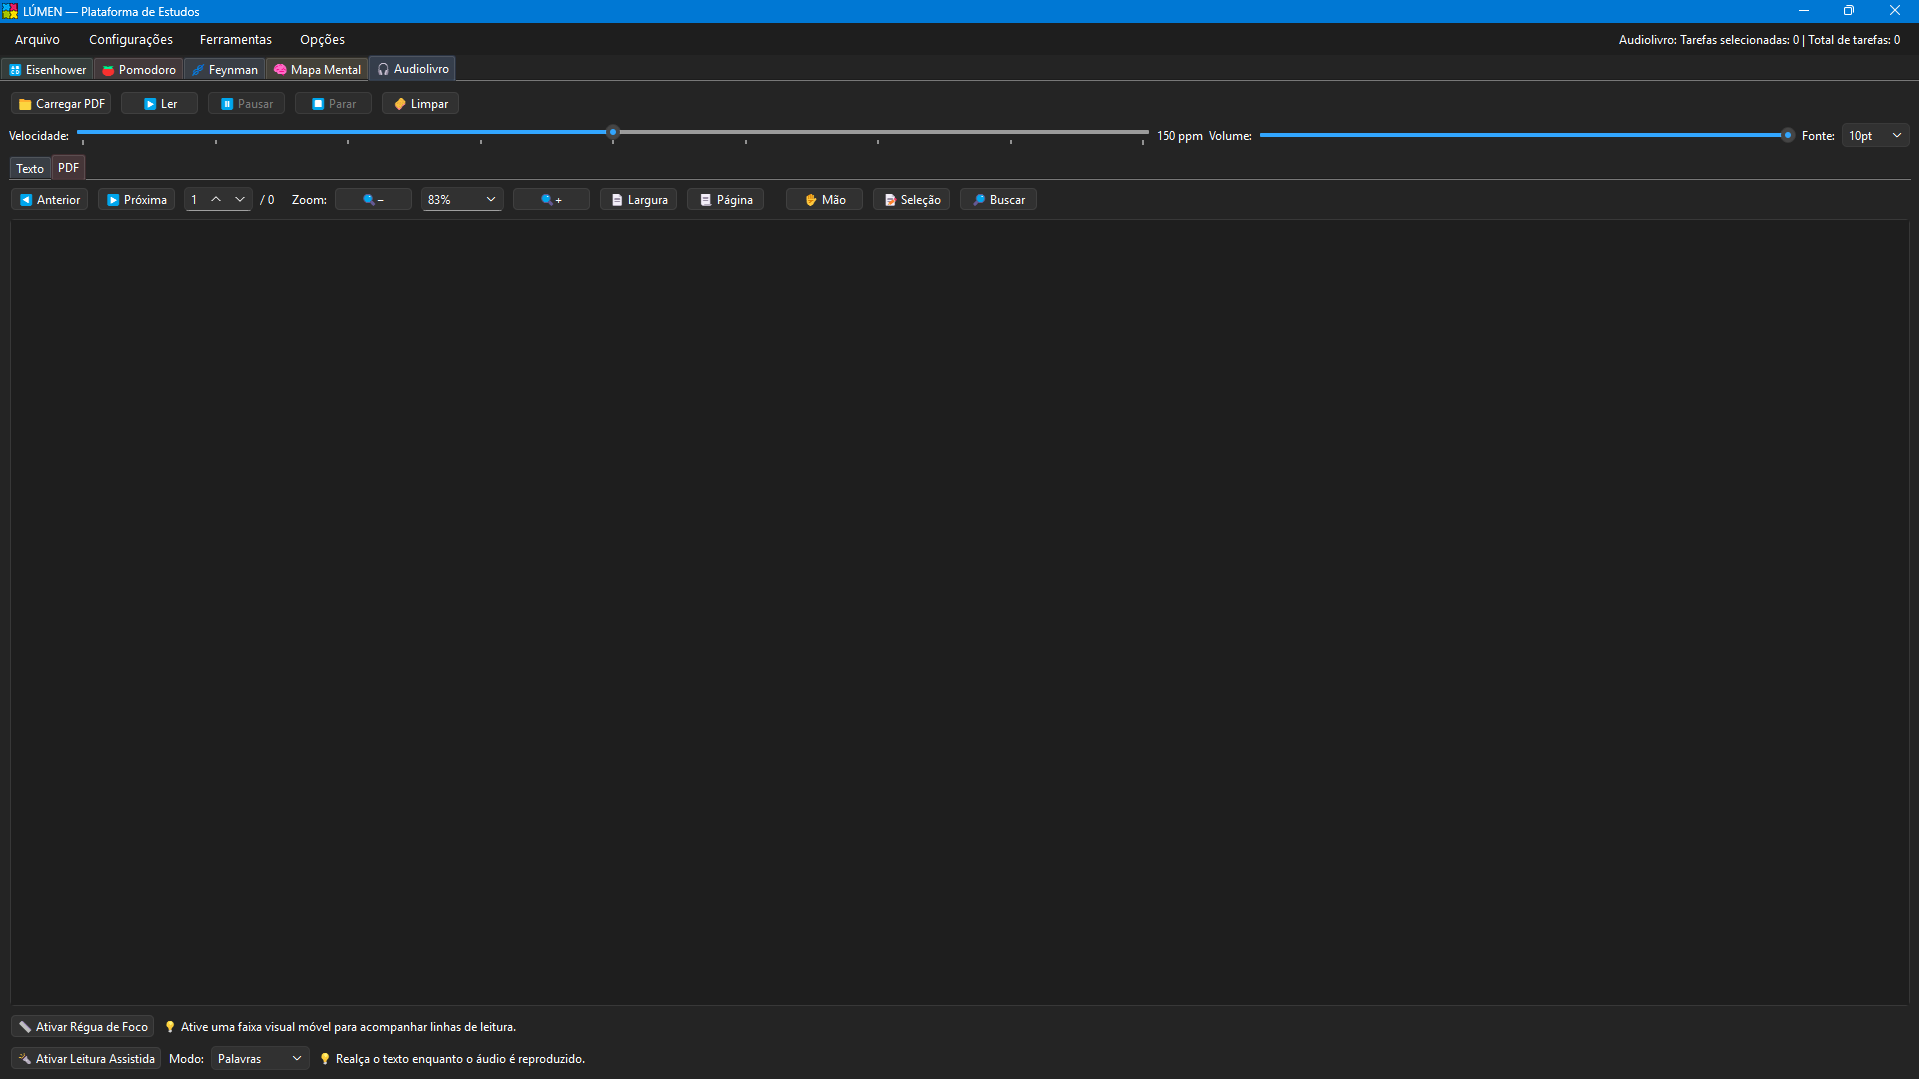The height and width of the screenshot is (1079, 1919).
Task: Fit to width with Largura button
Action: click(638, 200)
